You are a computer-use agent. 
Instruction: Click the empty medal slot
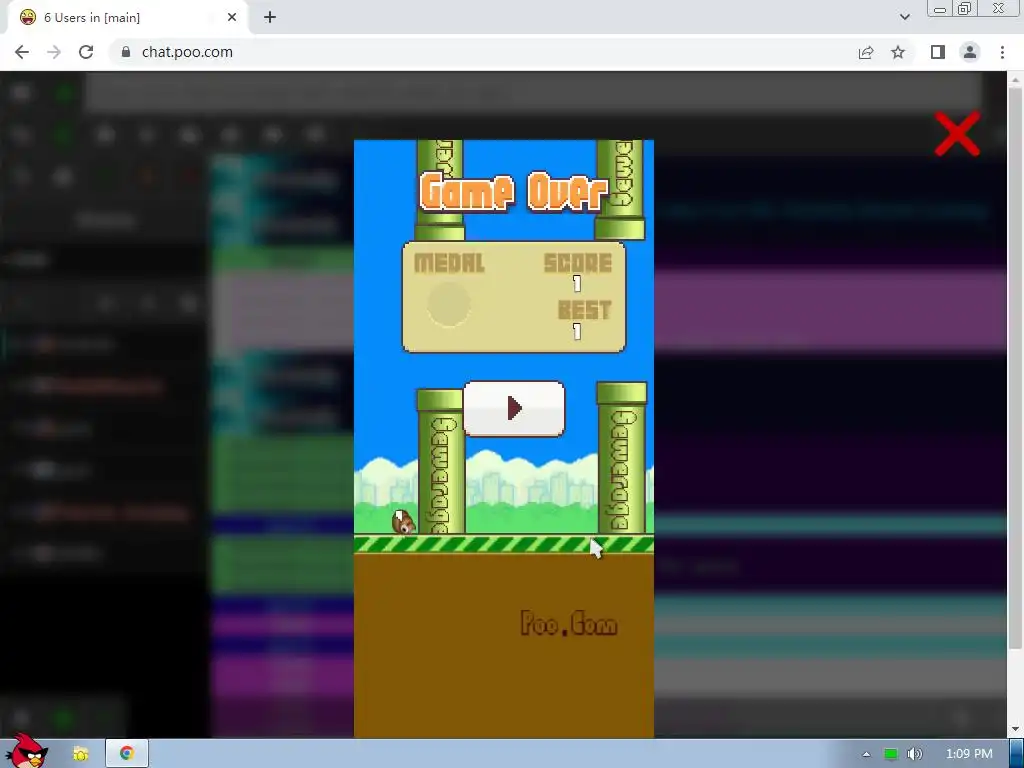point(449,304)
